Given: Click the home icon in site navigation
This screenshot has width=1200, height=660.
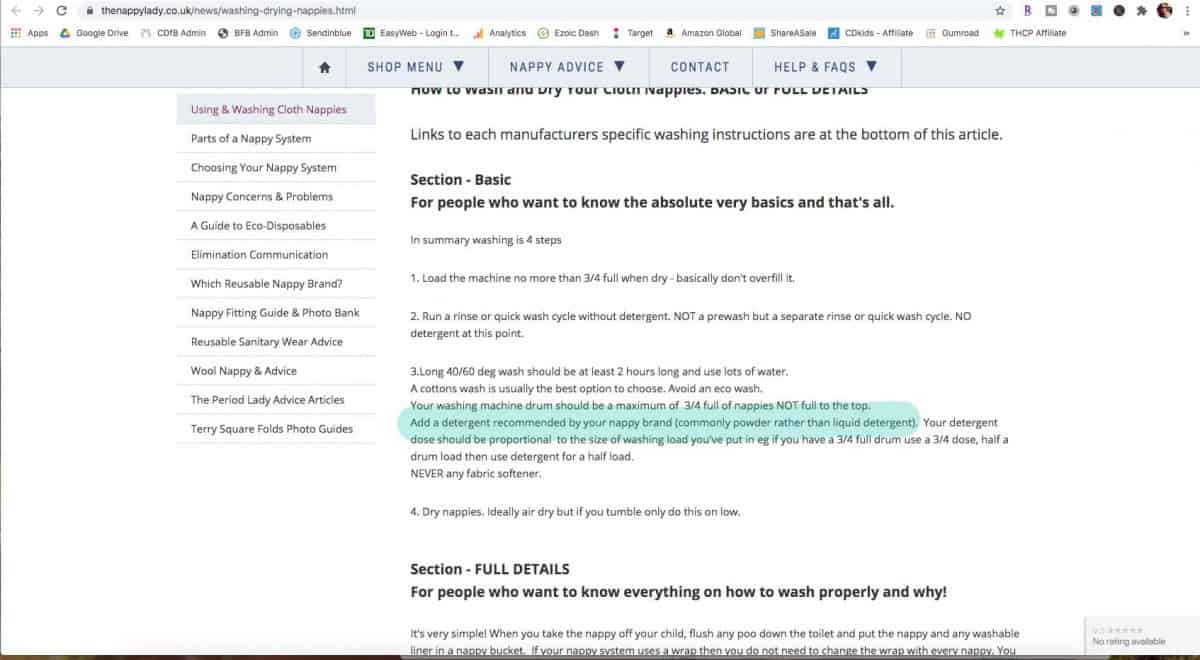Looking at the screenshot, I should pos(324,67).
